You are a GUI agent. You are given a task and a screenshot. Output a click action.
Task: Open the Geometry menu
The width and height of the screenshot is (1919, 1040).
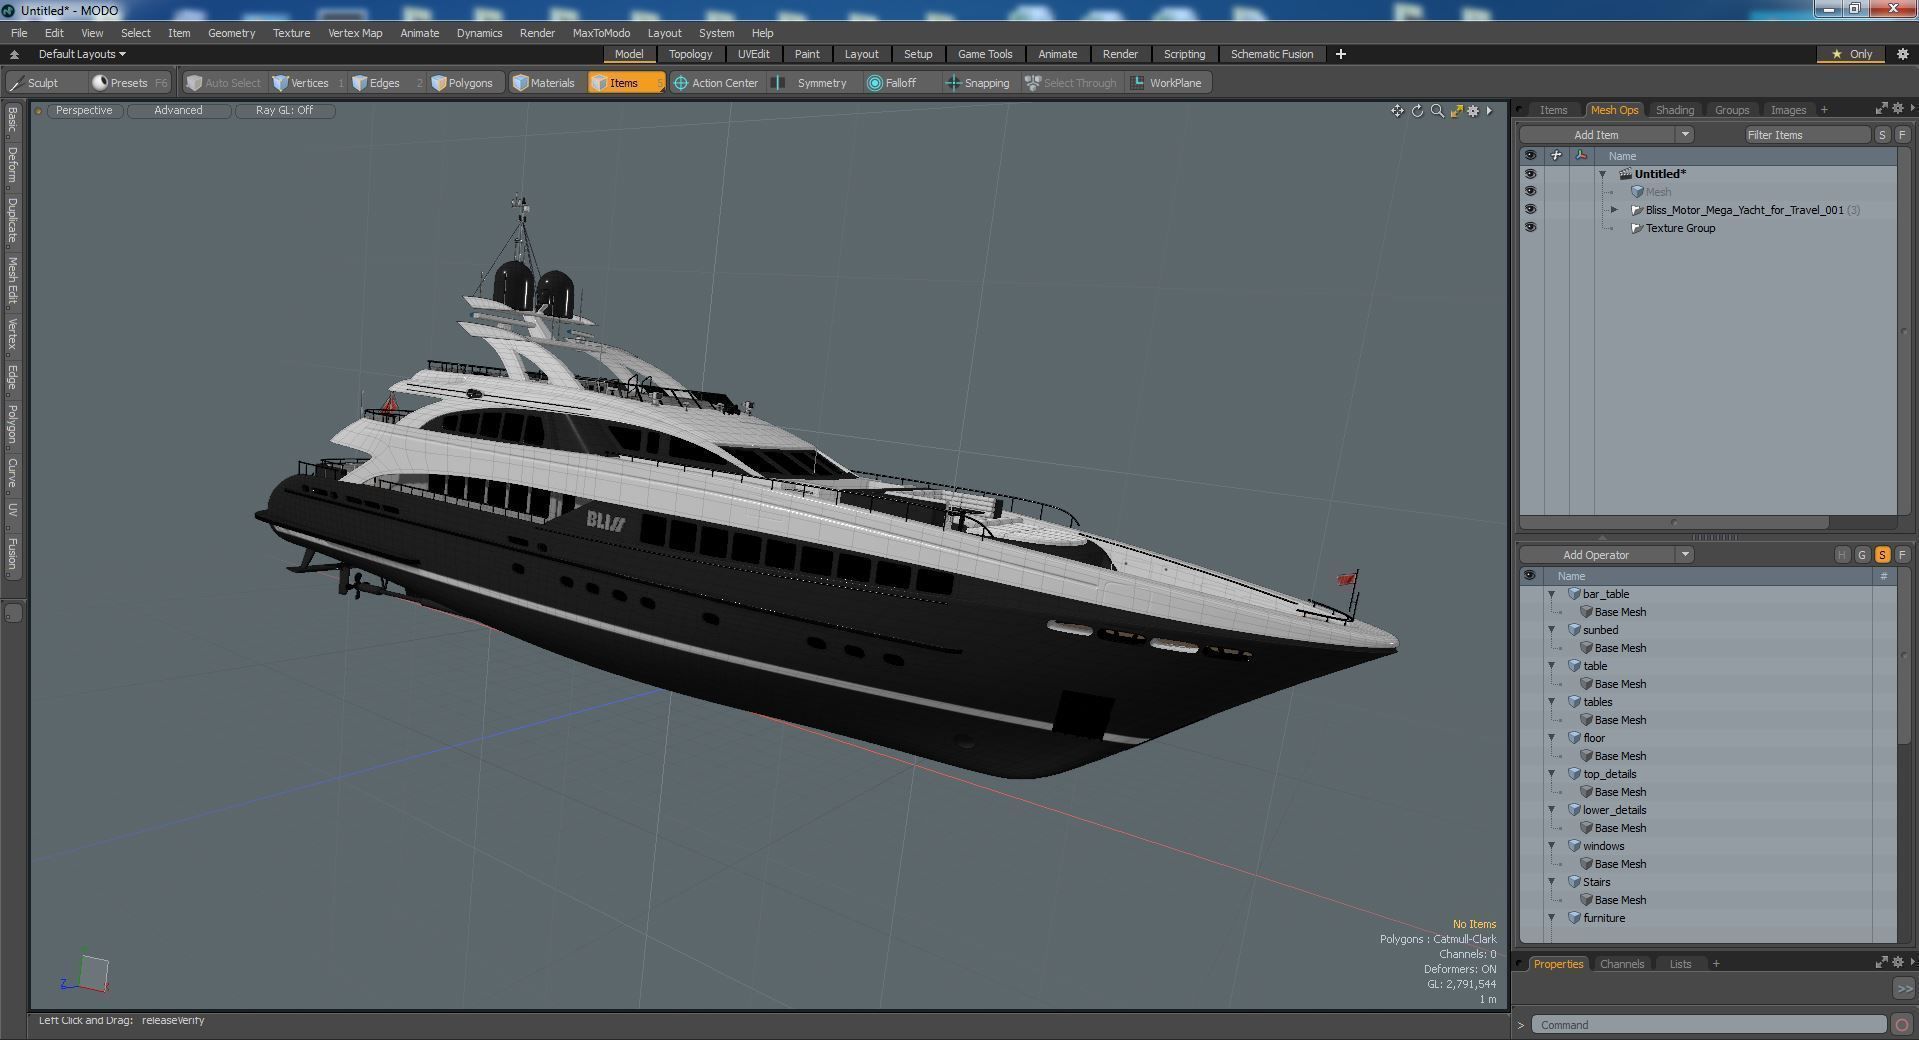231,33
